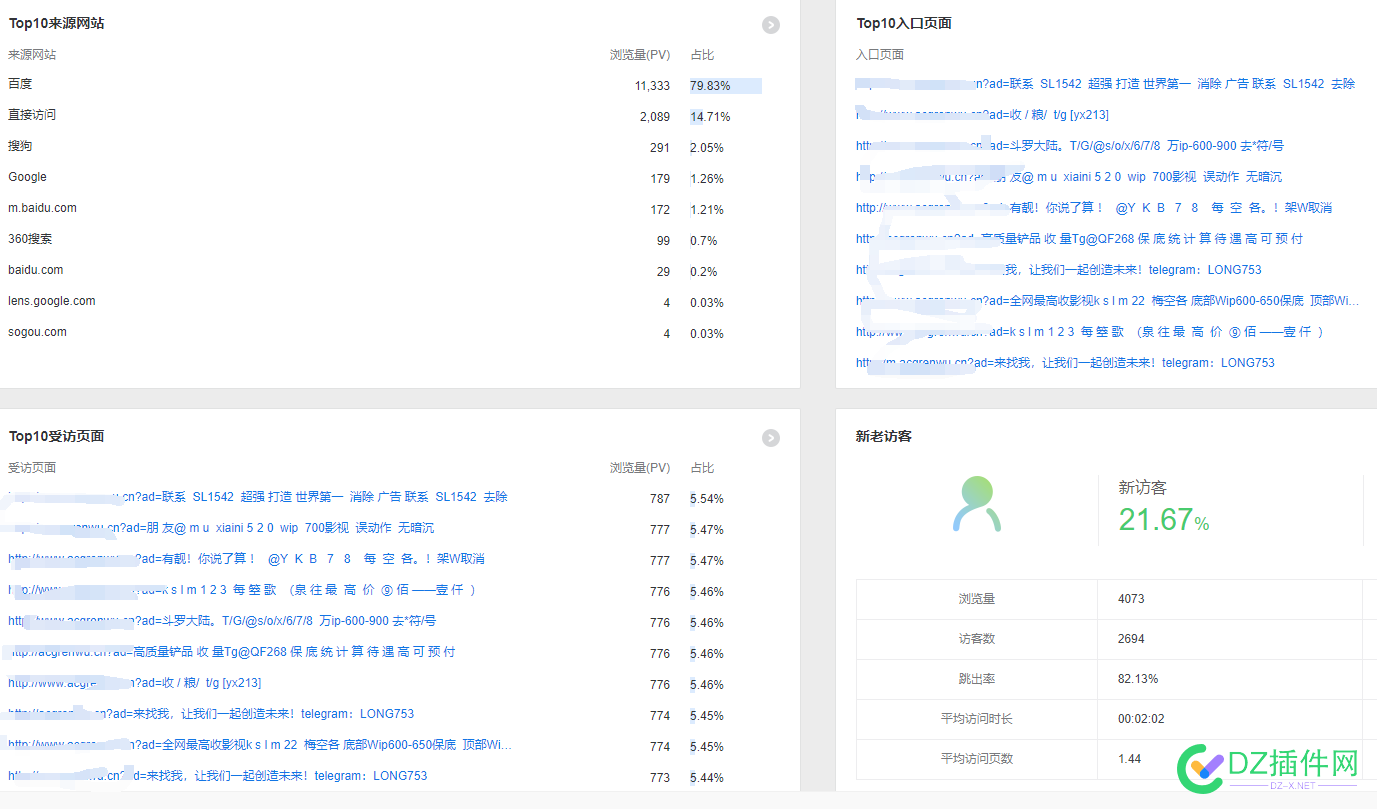Open Top10来源网站 details arrow icon
The image size is (1377, 809).
tap(770, 25)
